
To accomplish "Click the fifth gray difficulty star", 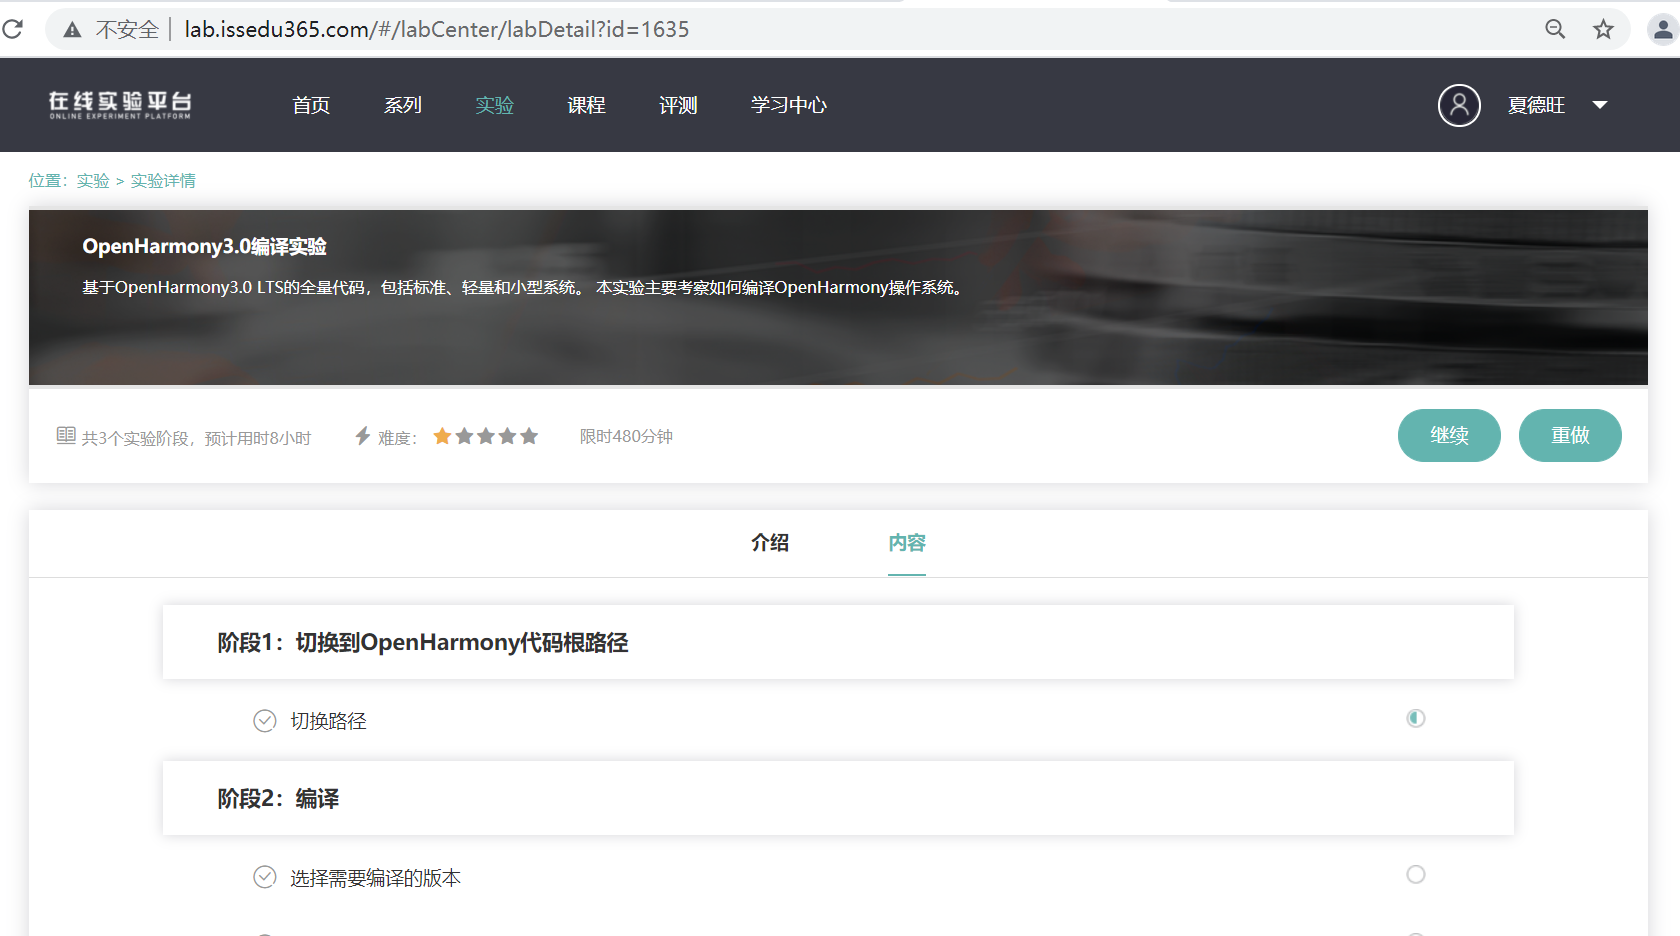I will (x=529, y=436).
